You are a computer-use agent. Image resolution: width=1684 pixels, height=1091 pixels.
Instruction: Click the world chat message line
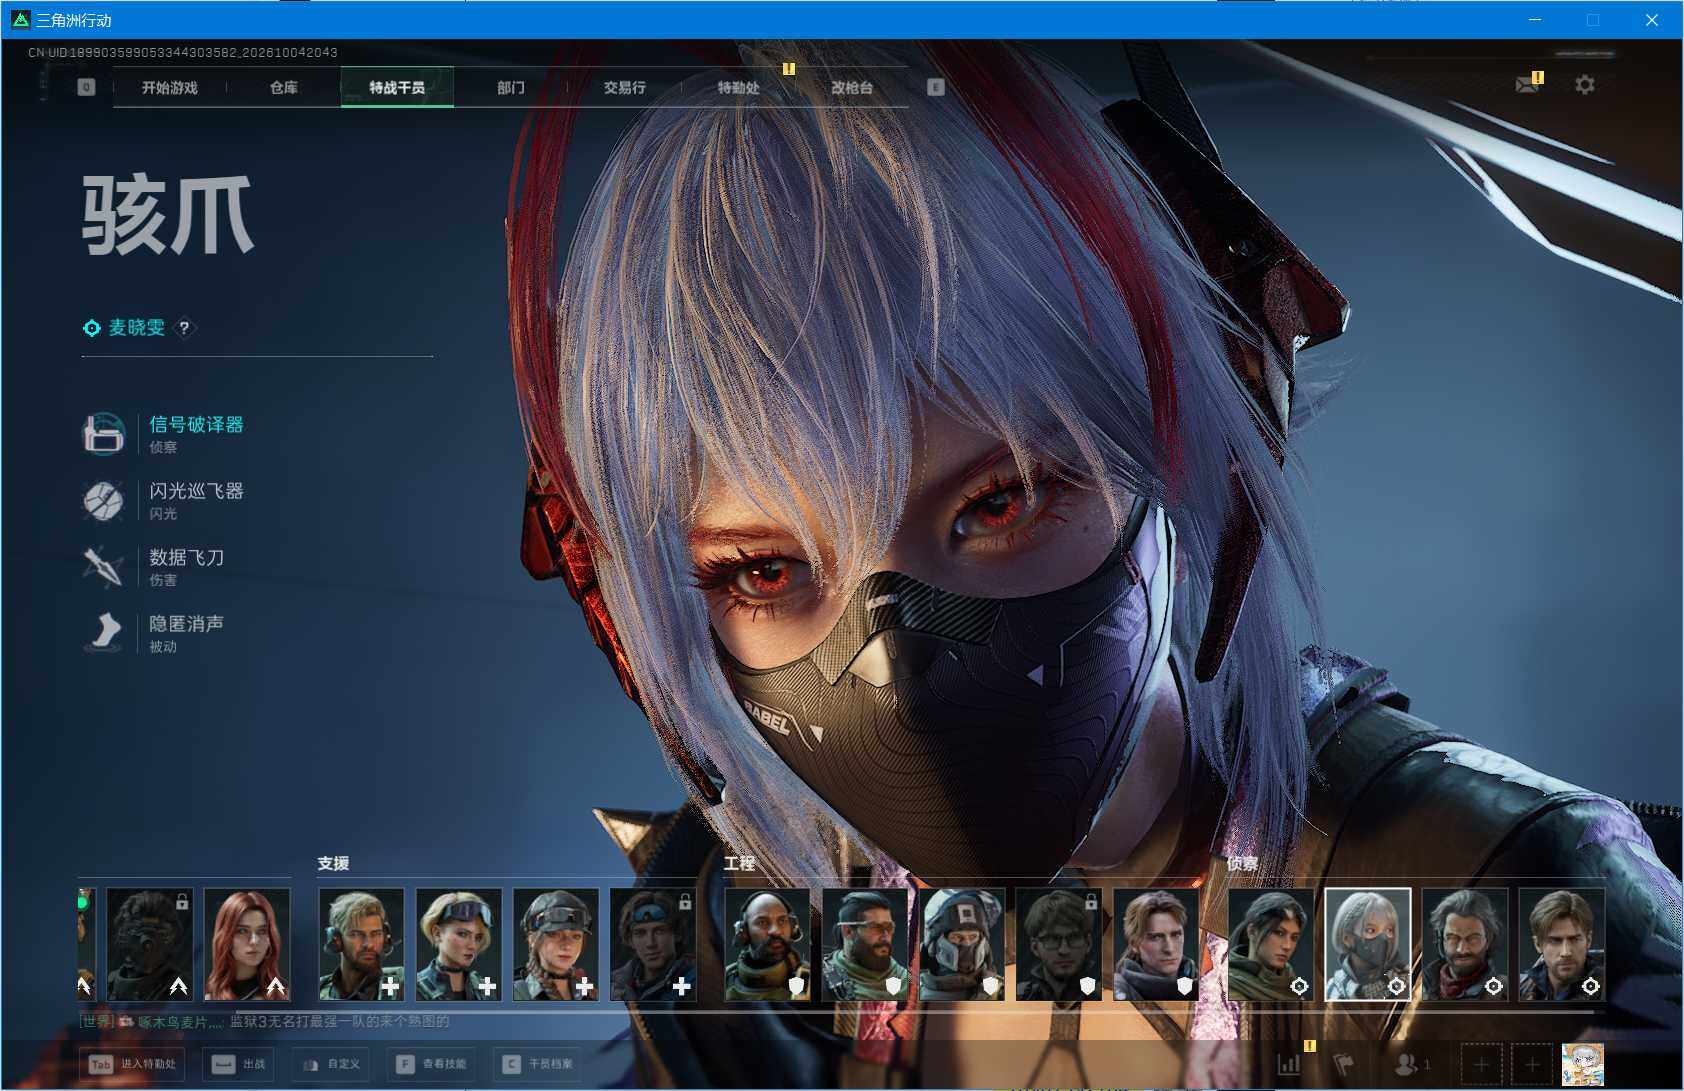265,1021
